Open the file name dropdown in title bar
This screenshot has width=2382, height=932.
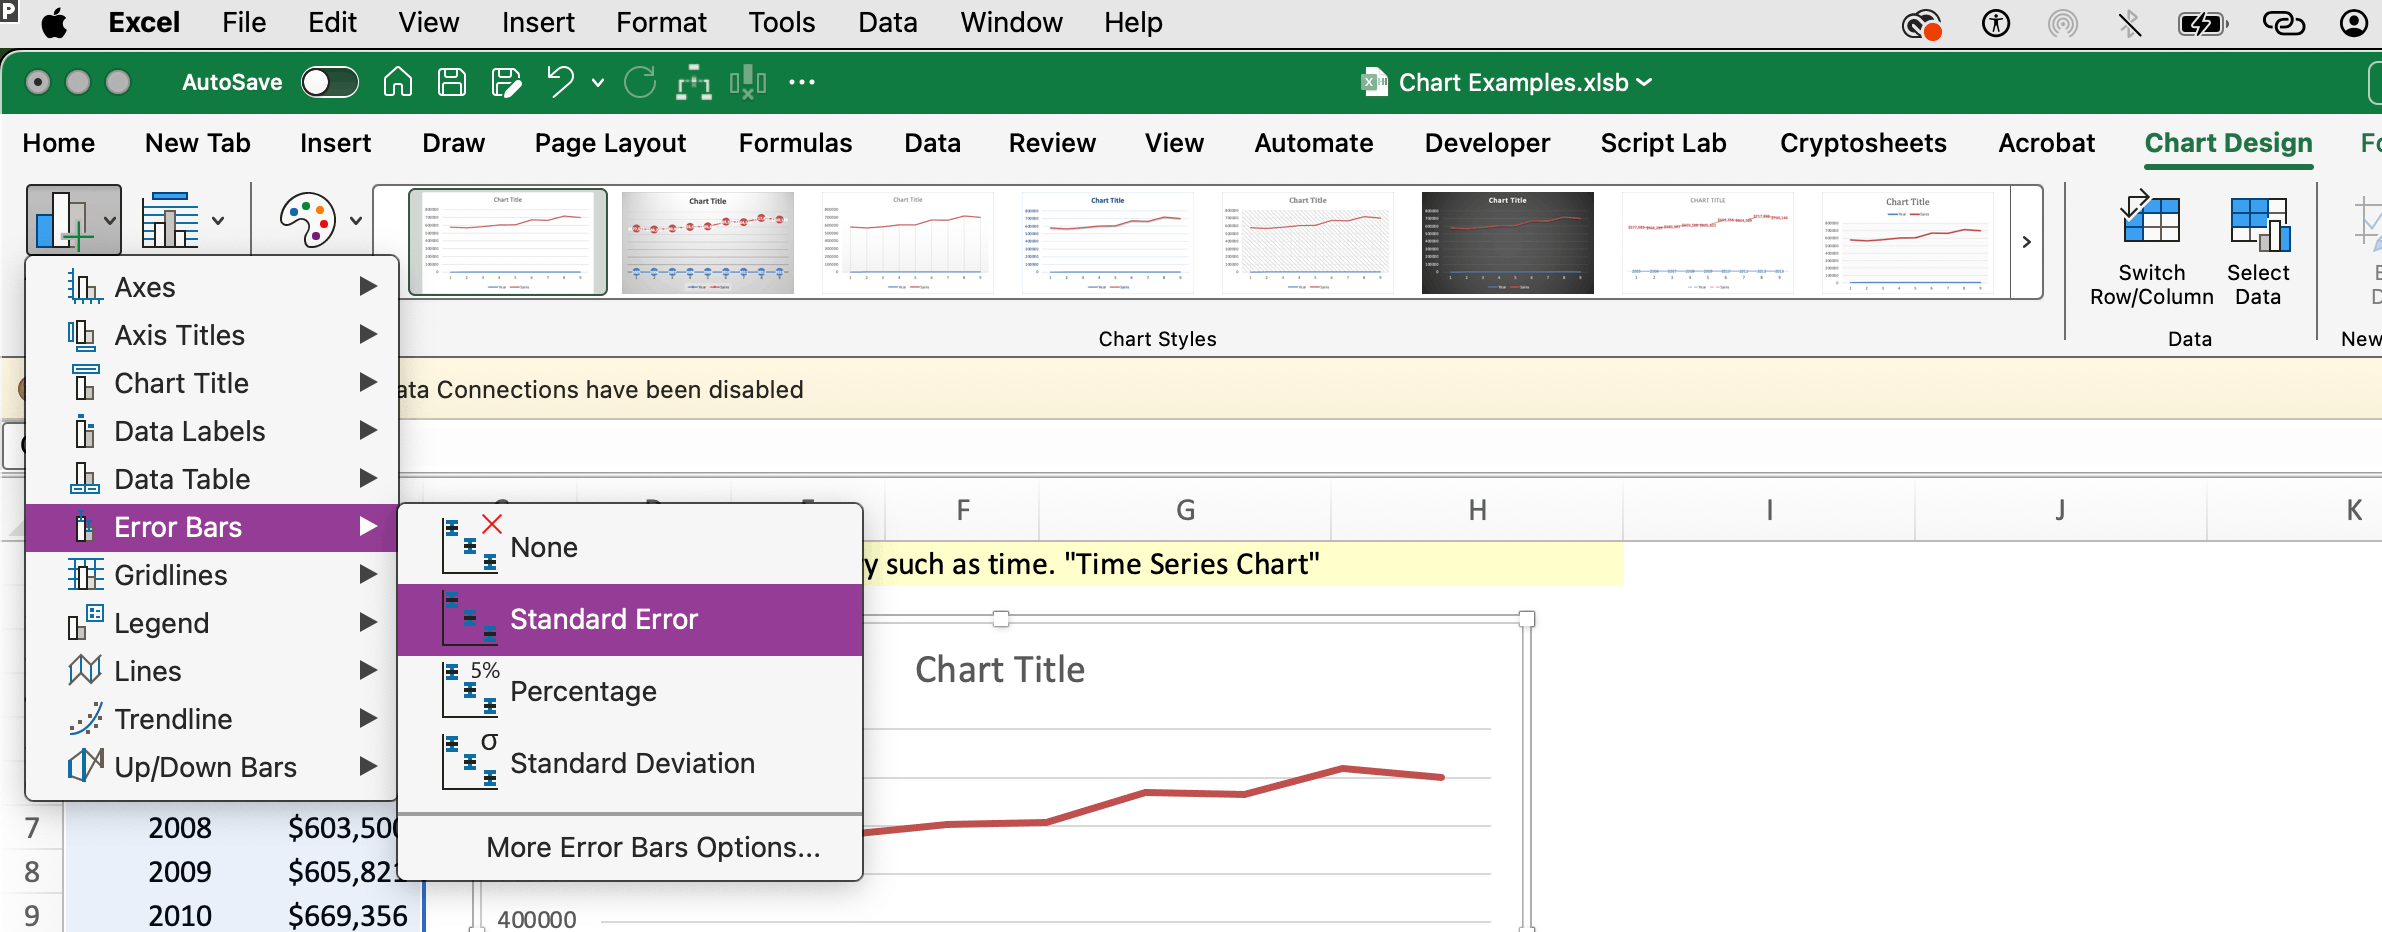click(x=1644, y=82)
